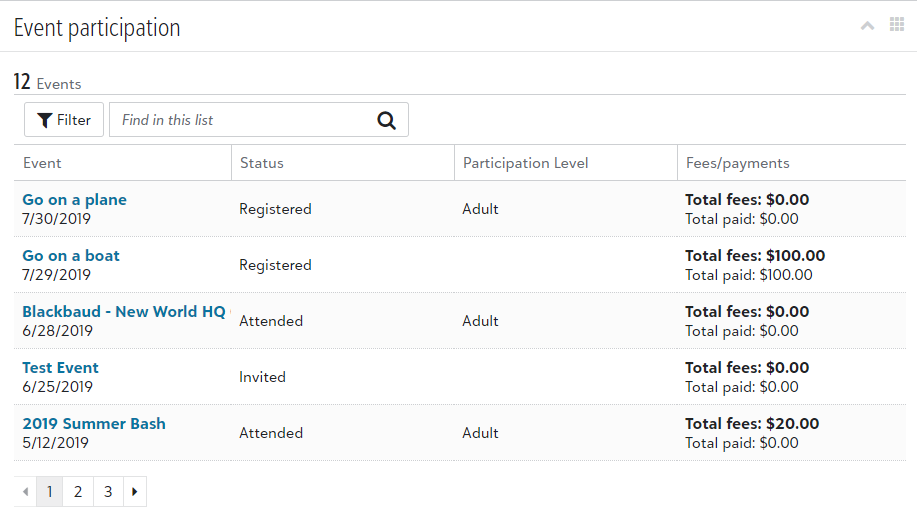
Task: Open the Go on a boat event
Action: click(x=71, y=256)
